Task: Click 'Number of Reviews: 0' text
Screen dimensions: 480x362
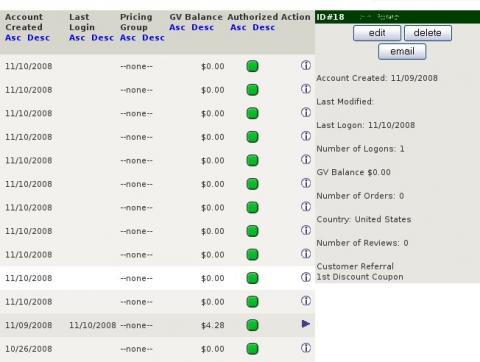Action: coord(362,243)
